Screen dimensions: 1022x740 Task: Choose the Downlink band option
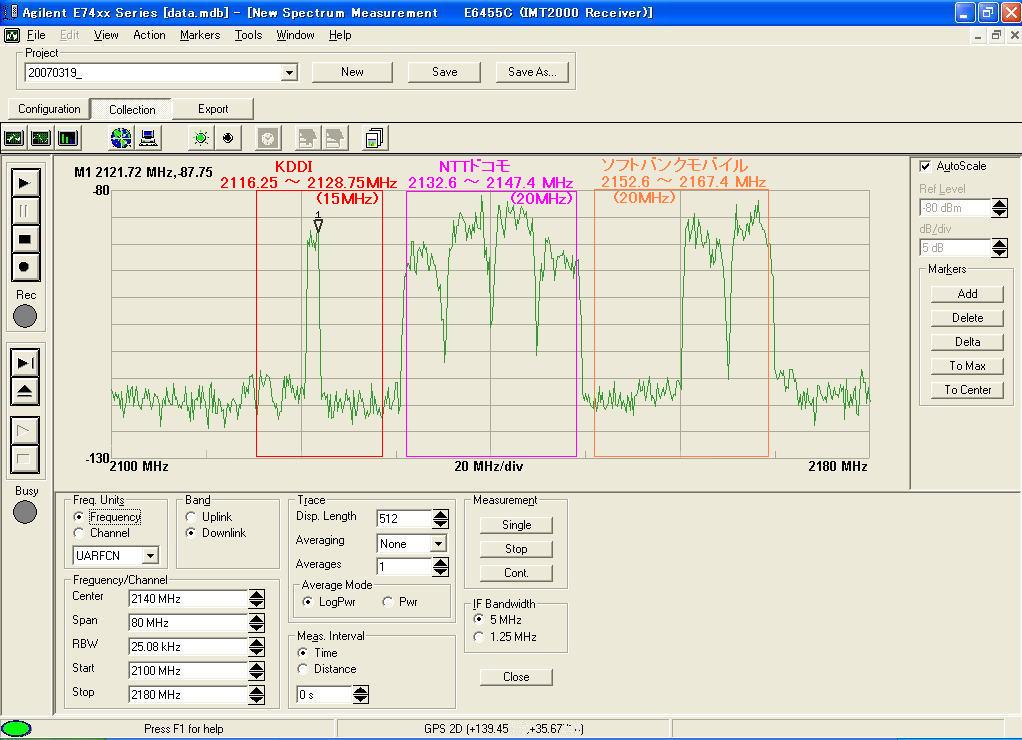(190, 533)
